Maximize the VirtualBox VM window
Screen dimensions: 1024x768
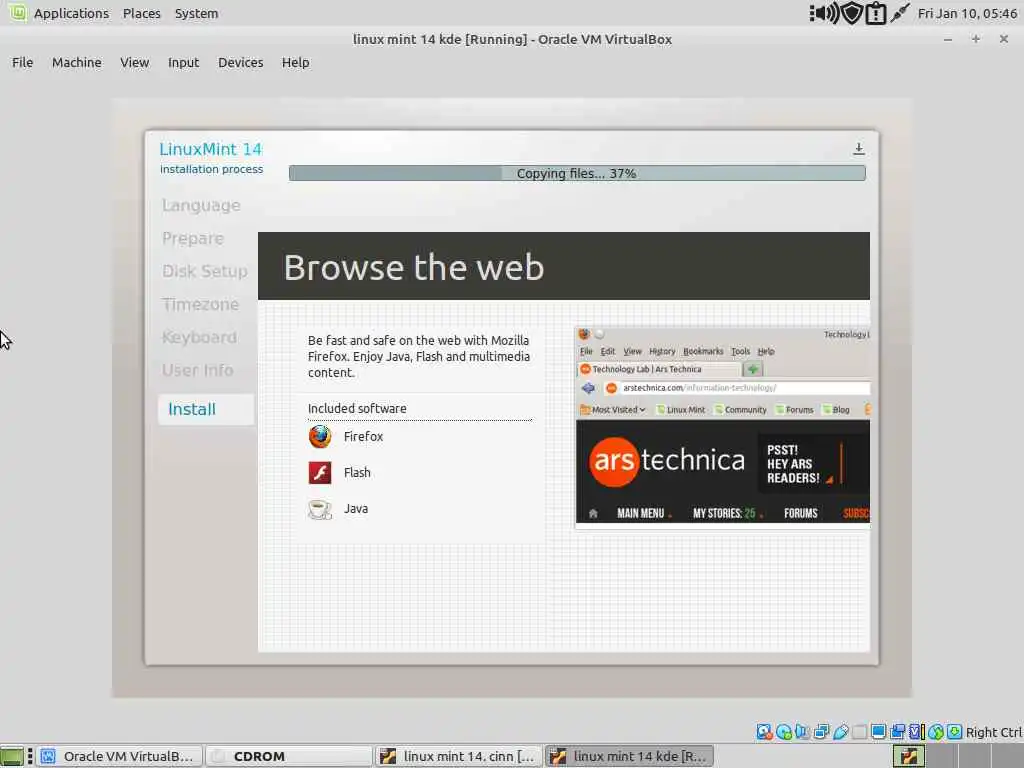(976, 39)
